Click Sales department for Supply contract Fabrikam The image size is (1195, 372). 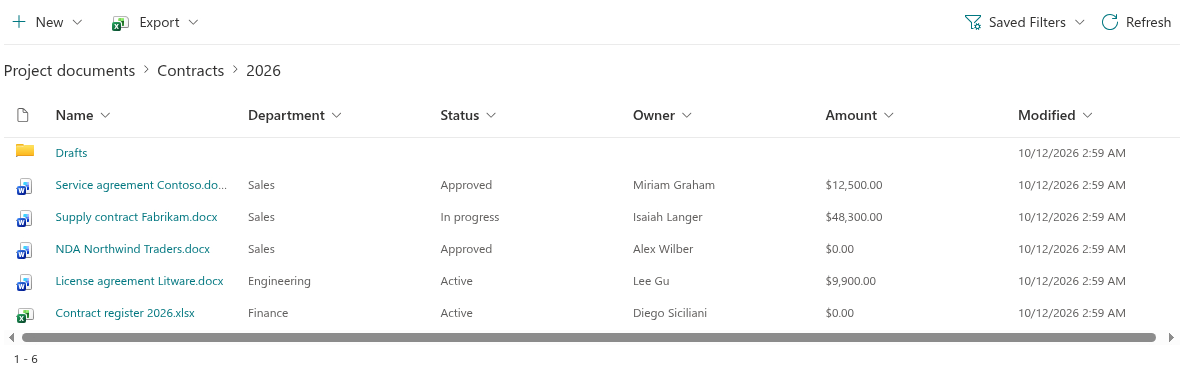pos(261,217)
